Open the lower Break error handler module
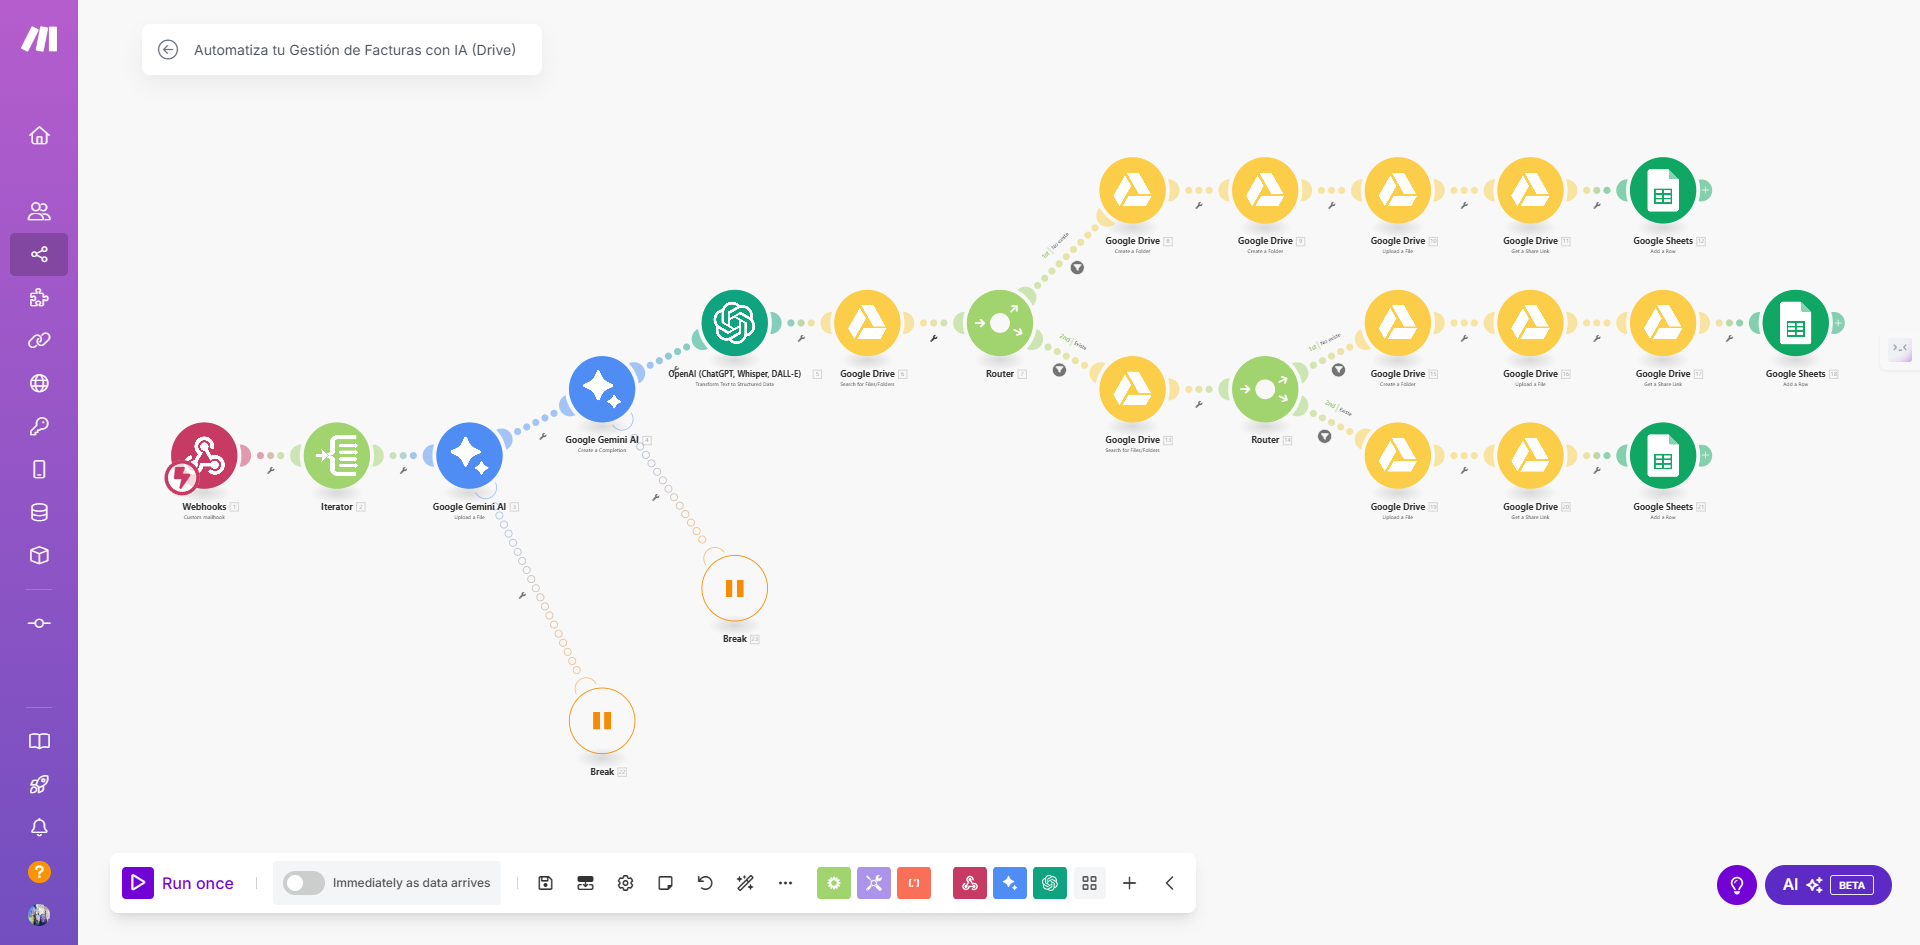 click(x=602, y=721)
